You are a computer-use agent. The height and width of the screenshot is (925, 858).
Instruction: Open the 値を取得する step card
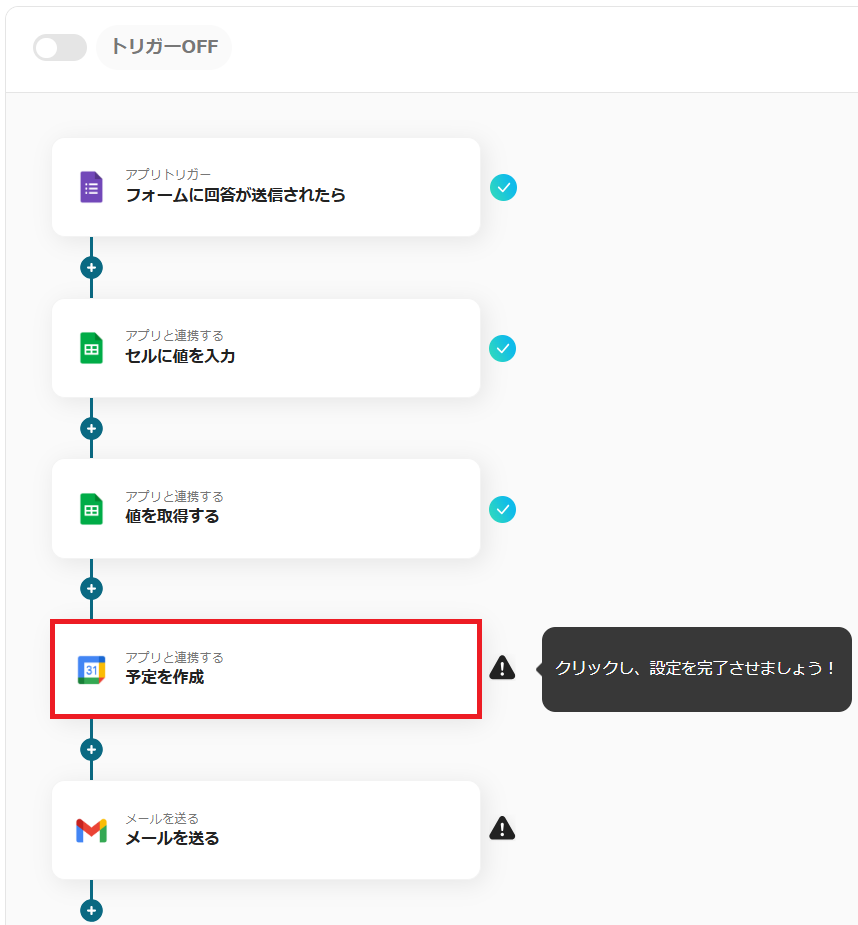pyautogui.click(x=266, y=509)
